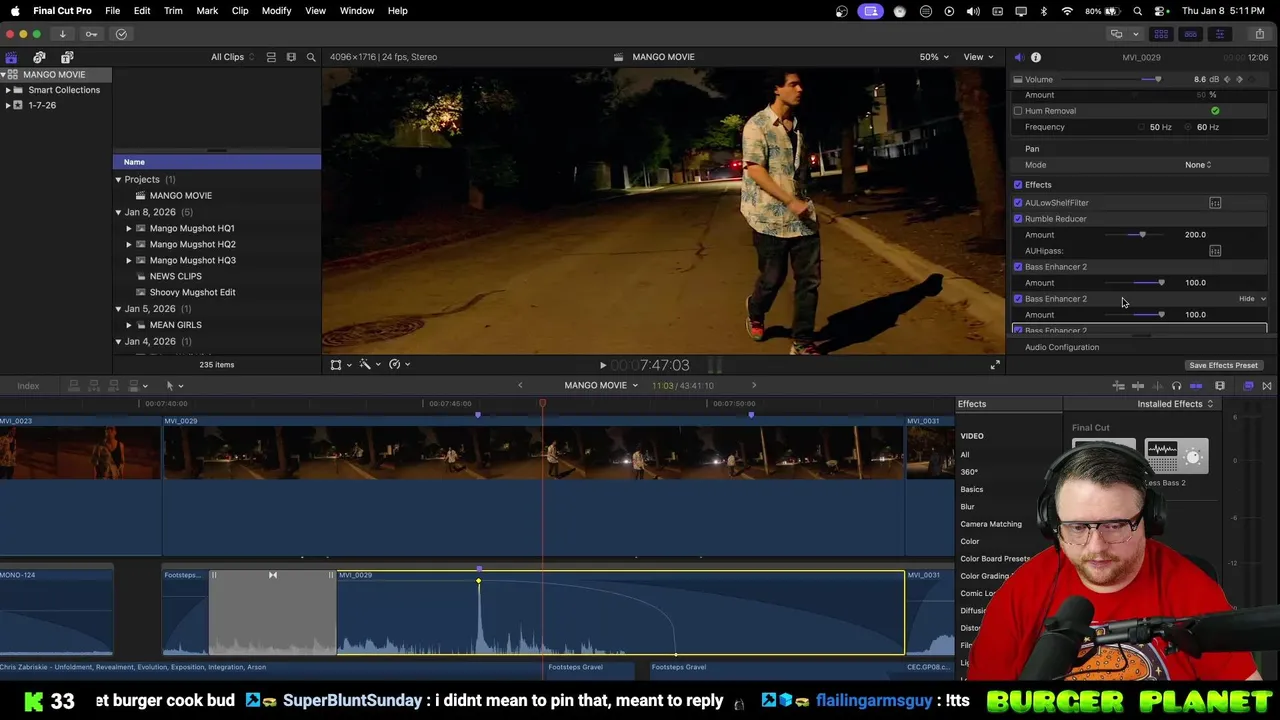Open the Import Media arrow button
Viewport: 1280px width, 720px height.
click(62, 34)
